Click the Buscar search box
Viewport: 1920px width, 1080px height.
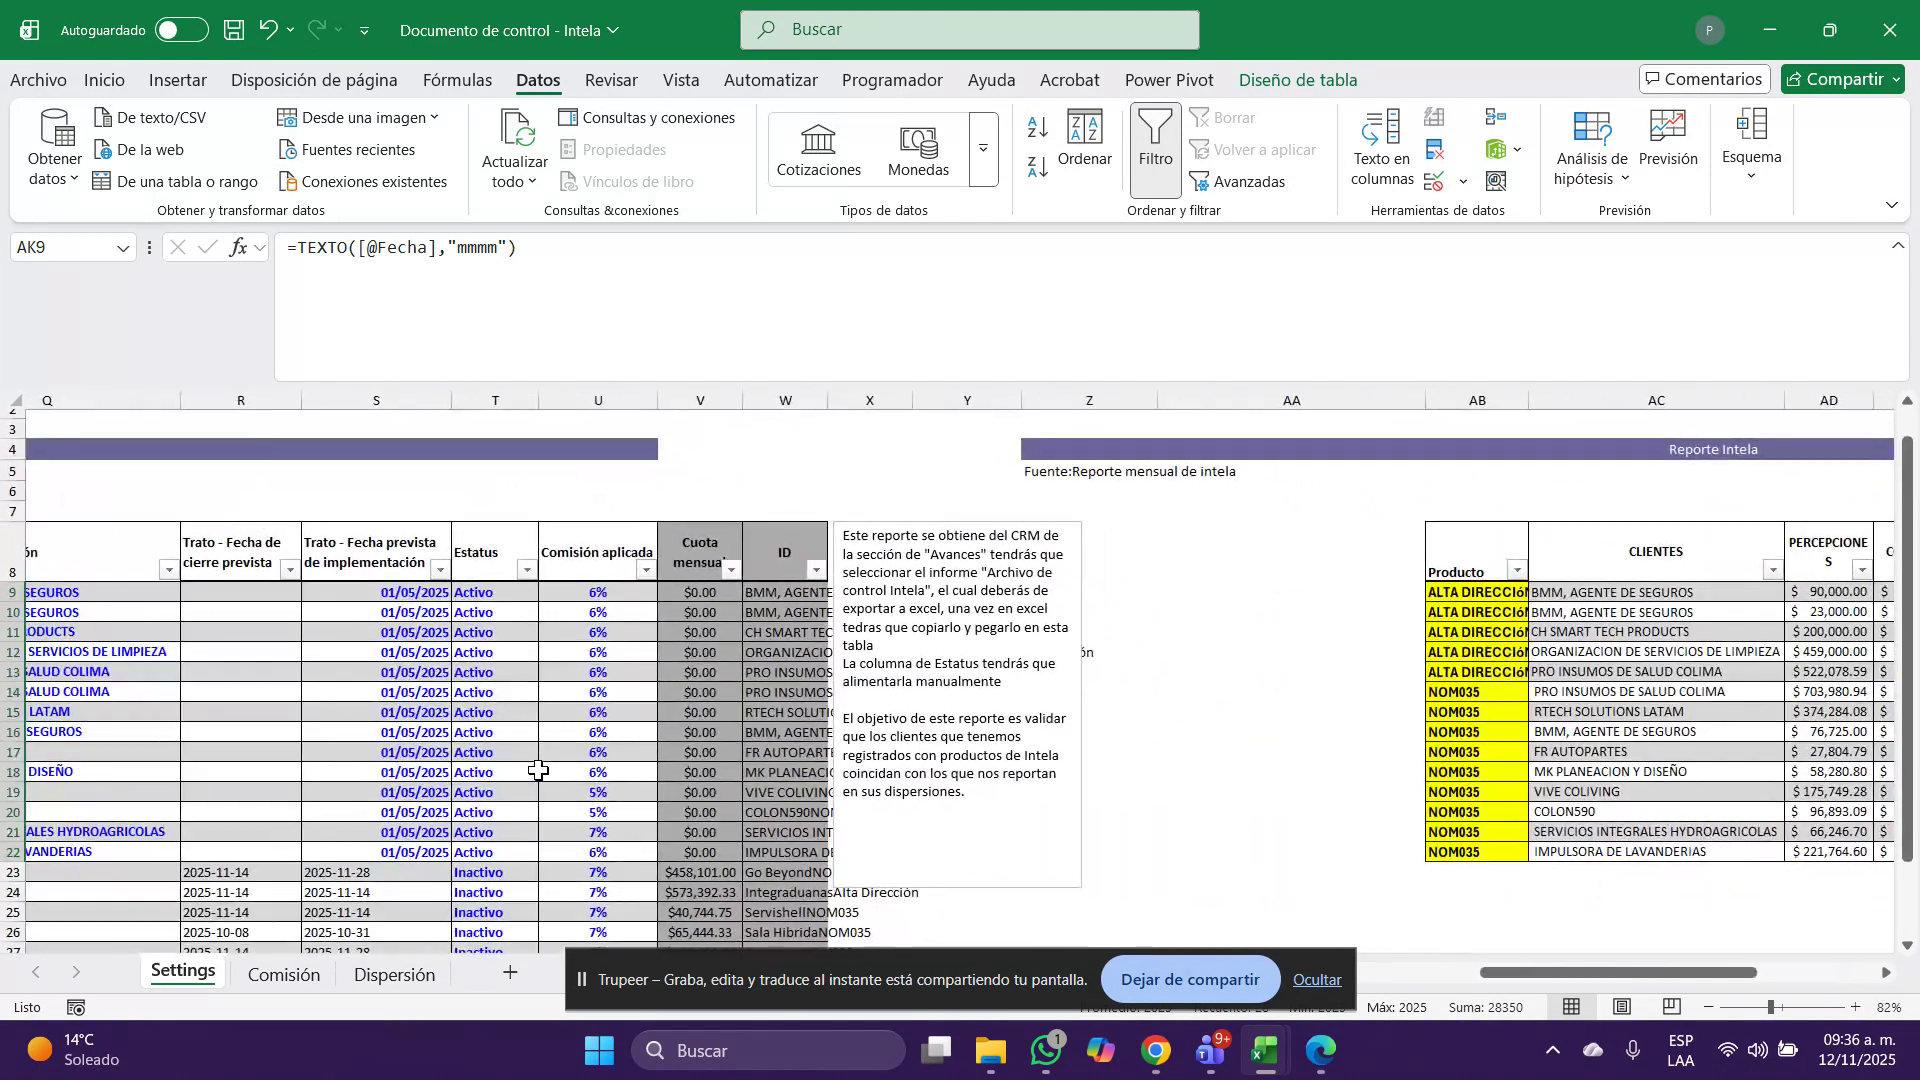(969, 29)
